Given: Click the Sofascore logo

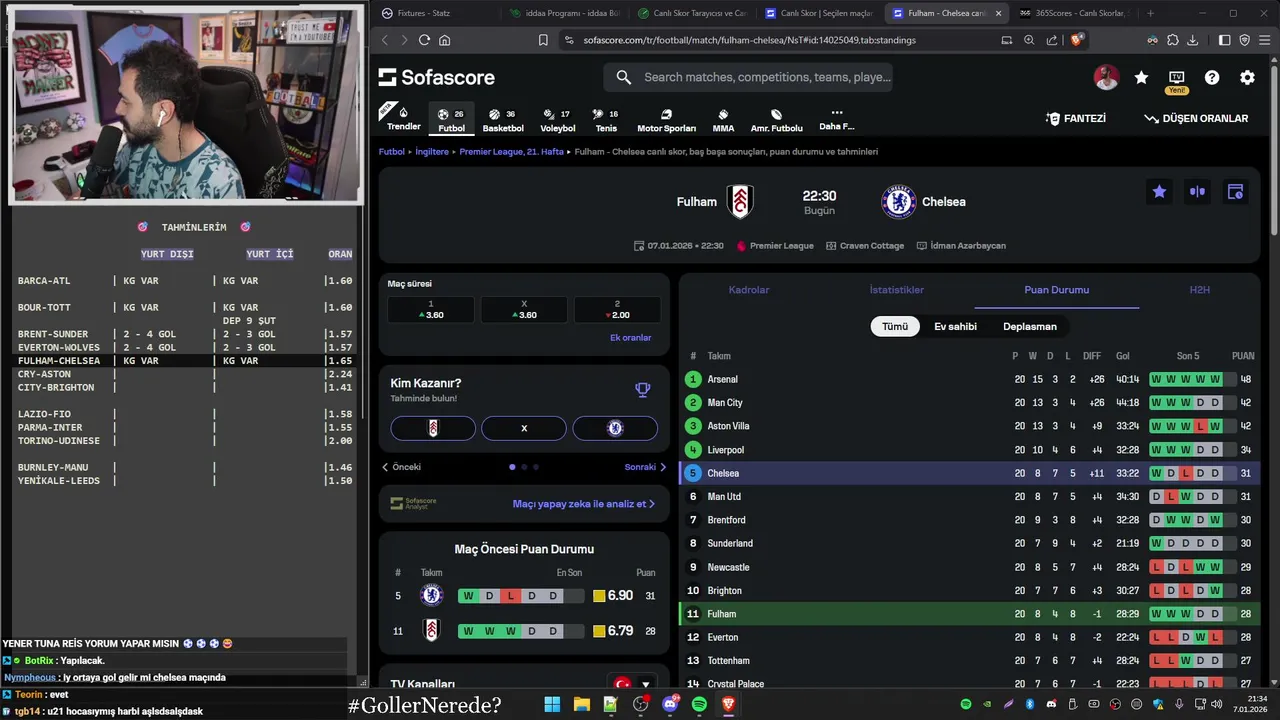Looking at the screenshot, I should [x=436, y=77].
